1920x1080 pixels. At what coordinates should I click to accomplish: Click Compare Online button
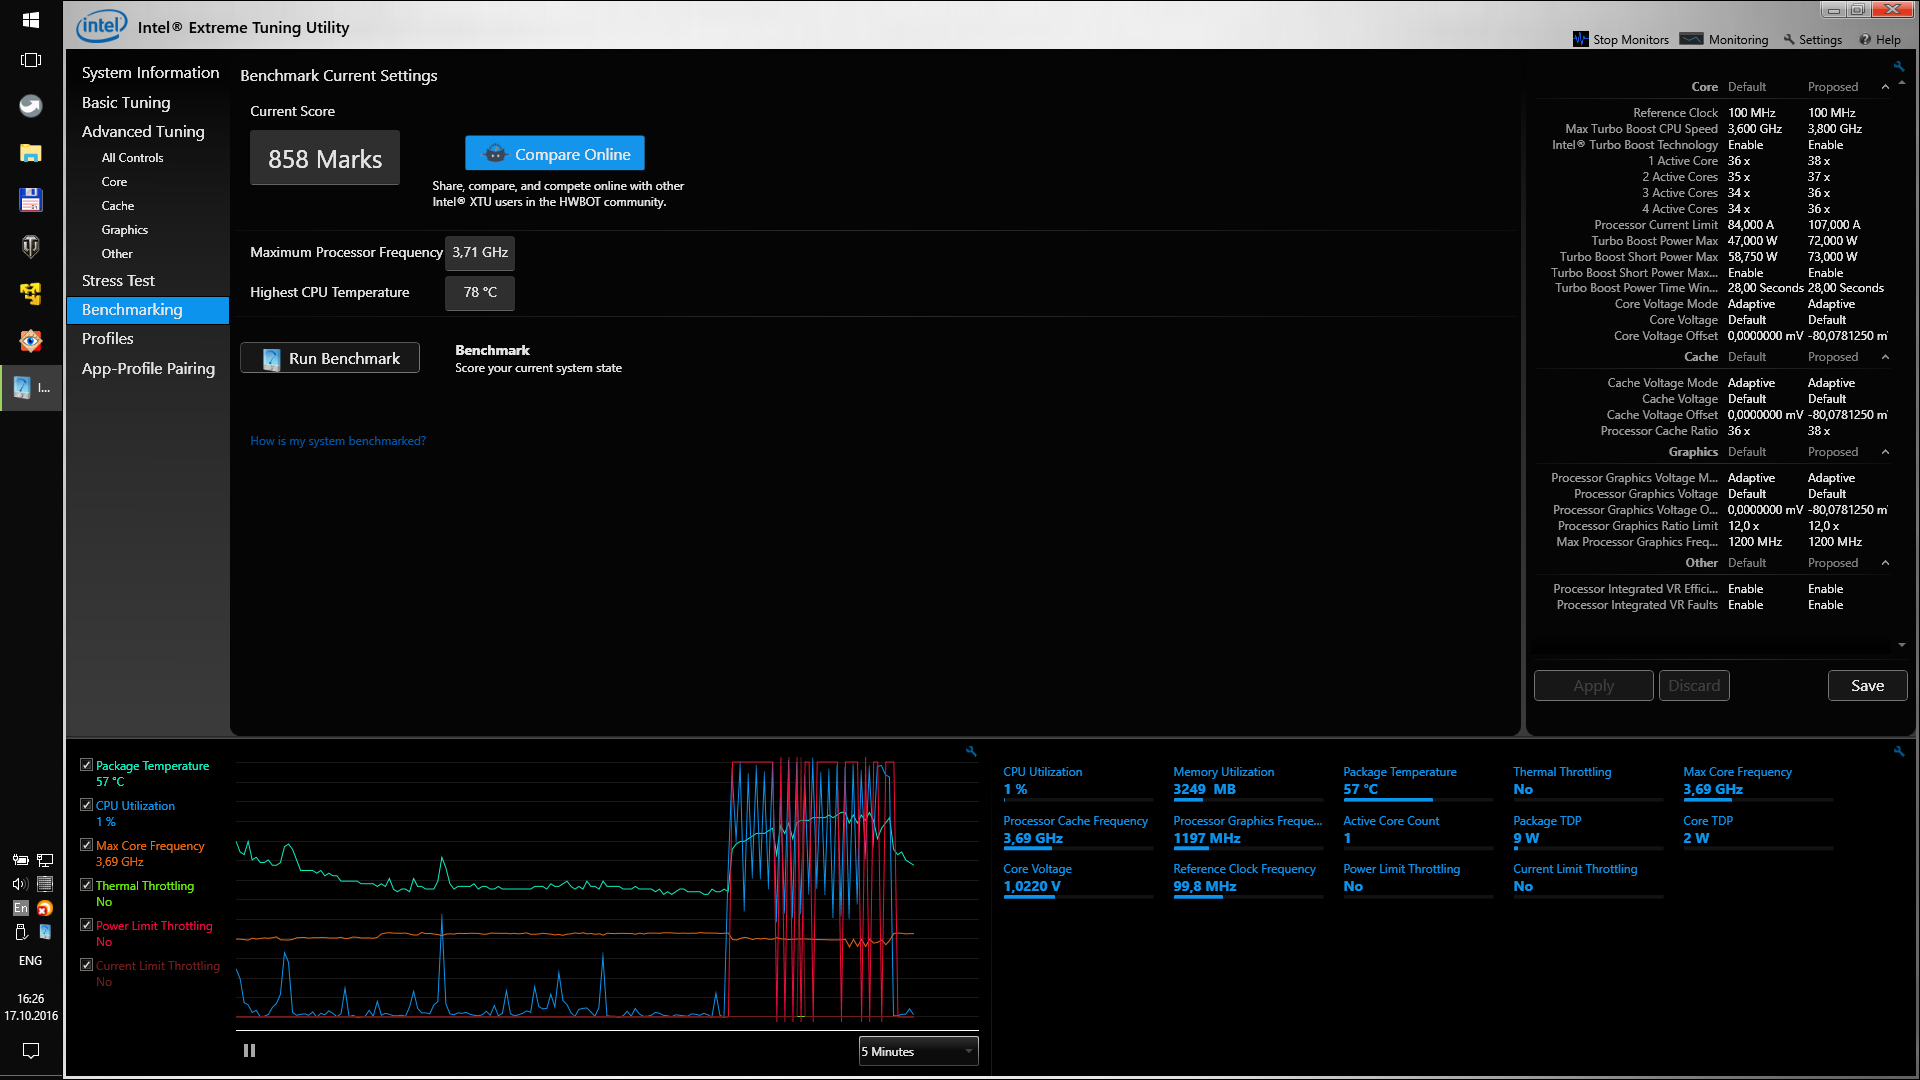click(x=554, y=154)
